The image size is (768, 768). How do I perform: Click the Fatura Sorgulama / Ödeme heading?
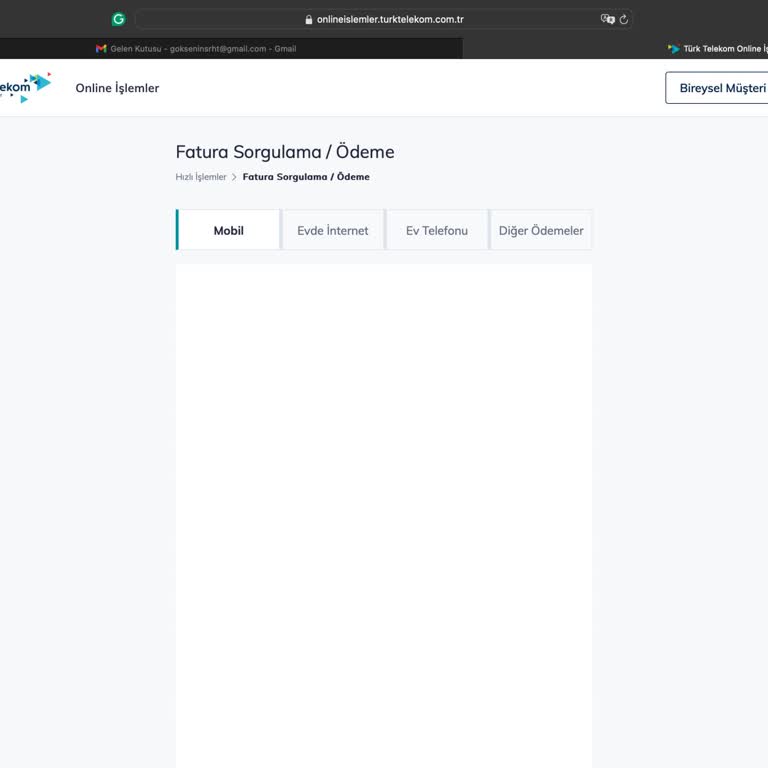click(285, 152)
